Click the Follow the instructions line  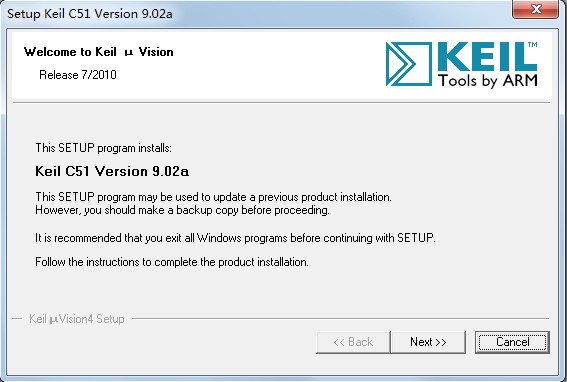click(172, 262)
